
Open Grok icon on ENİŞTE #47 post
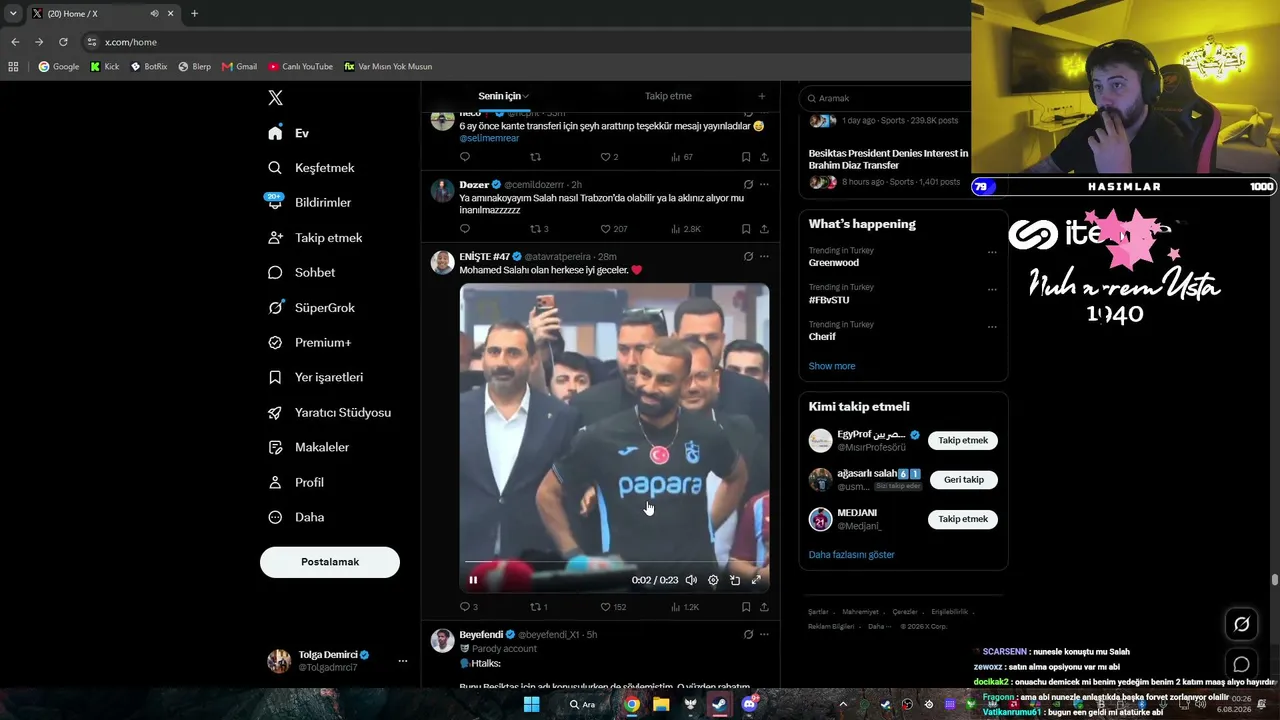[x=748, y=257]
